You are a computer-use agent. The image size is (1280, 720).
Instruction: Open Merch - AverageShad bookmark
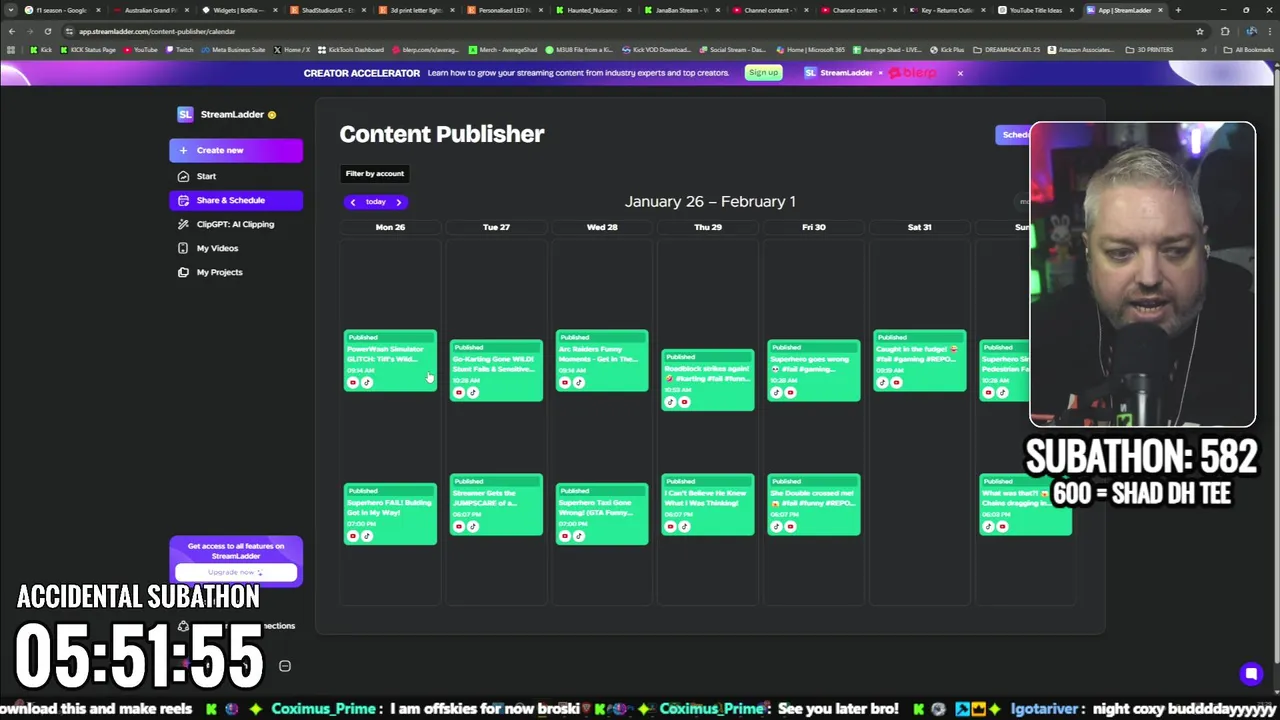tap(505, 50)
